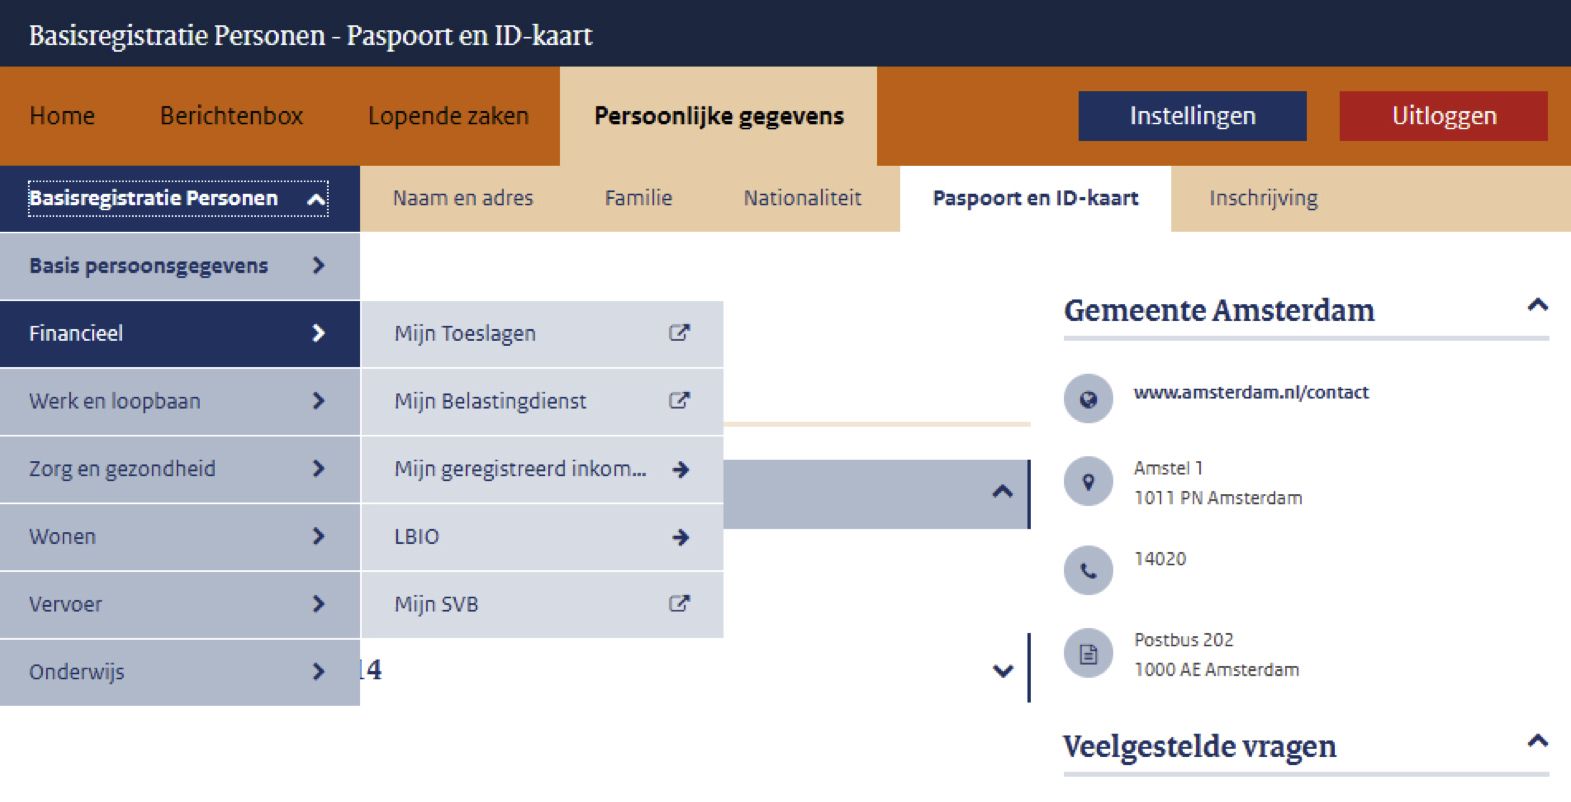Click the location pin icon by Amstel 1
The width and height of the screenshot is (1571, 802).
click(1088, 482)
